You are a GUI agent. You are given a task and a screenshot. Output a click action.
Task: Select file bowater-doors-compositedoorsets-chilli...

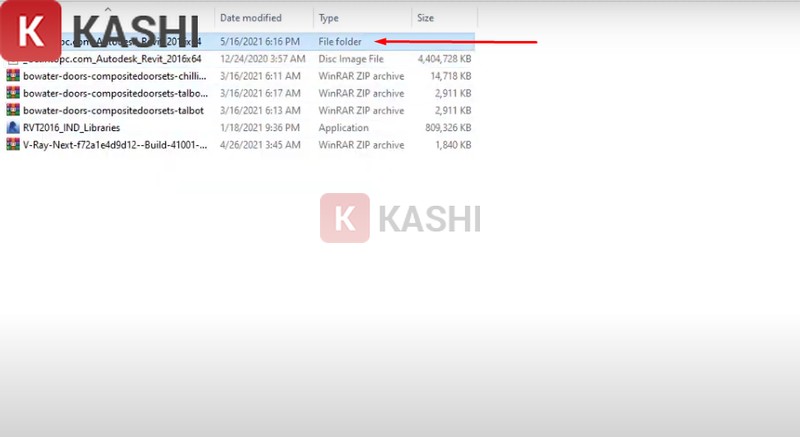pos(115,76)
